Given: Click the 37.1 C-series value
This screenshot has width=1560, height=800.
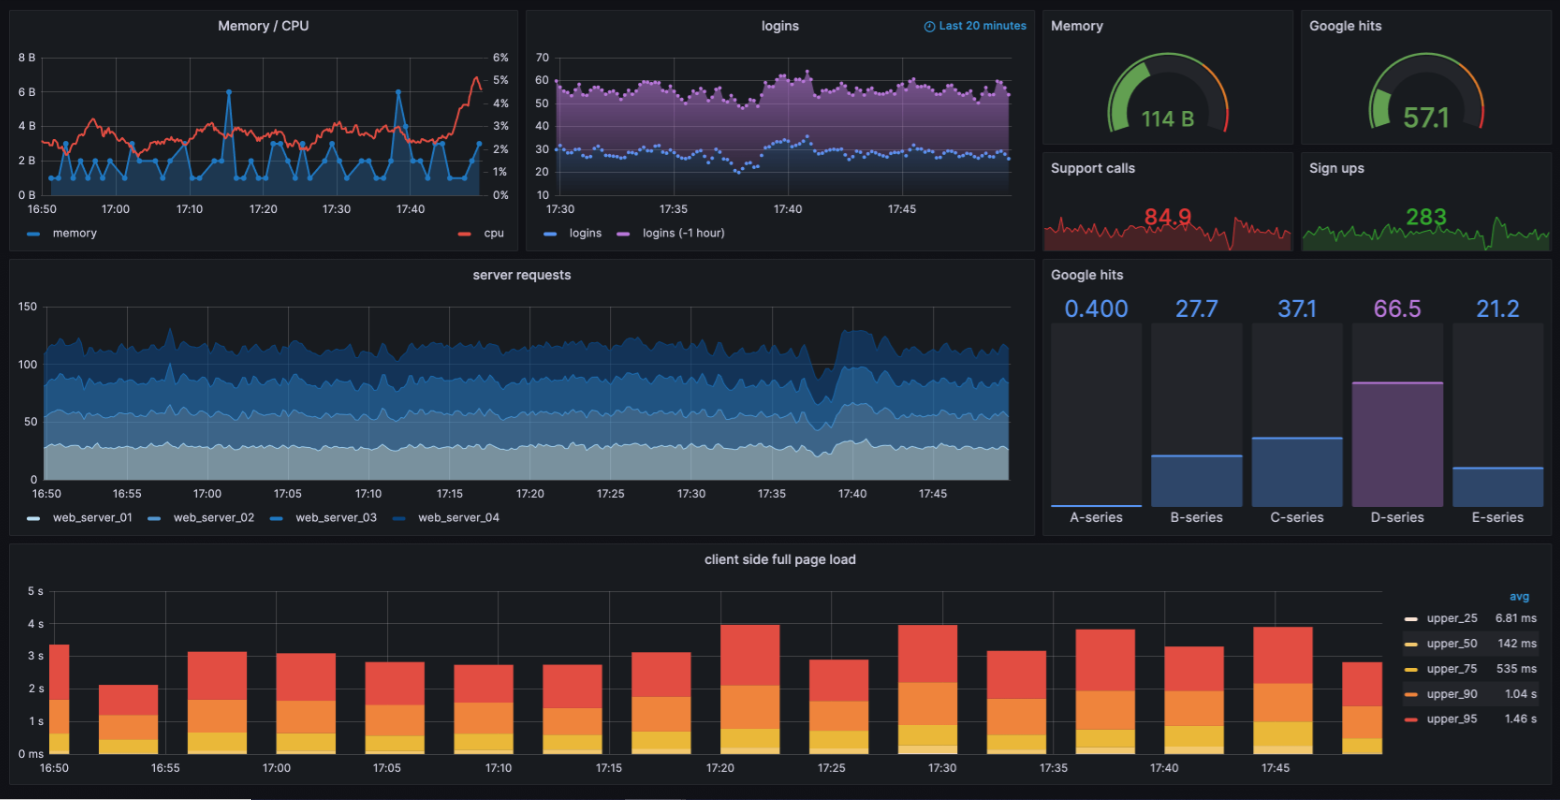Looking at the screenshot, I should click(x=1297, y=309).
